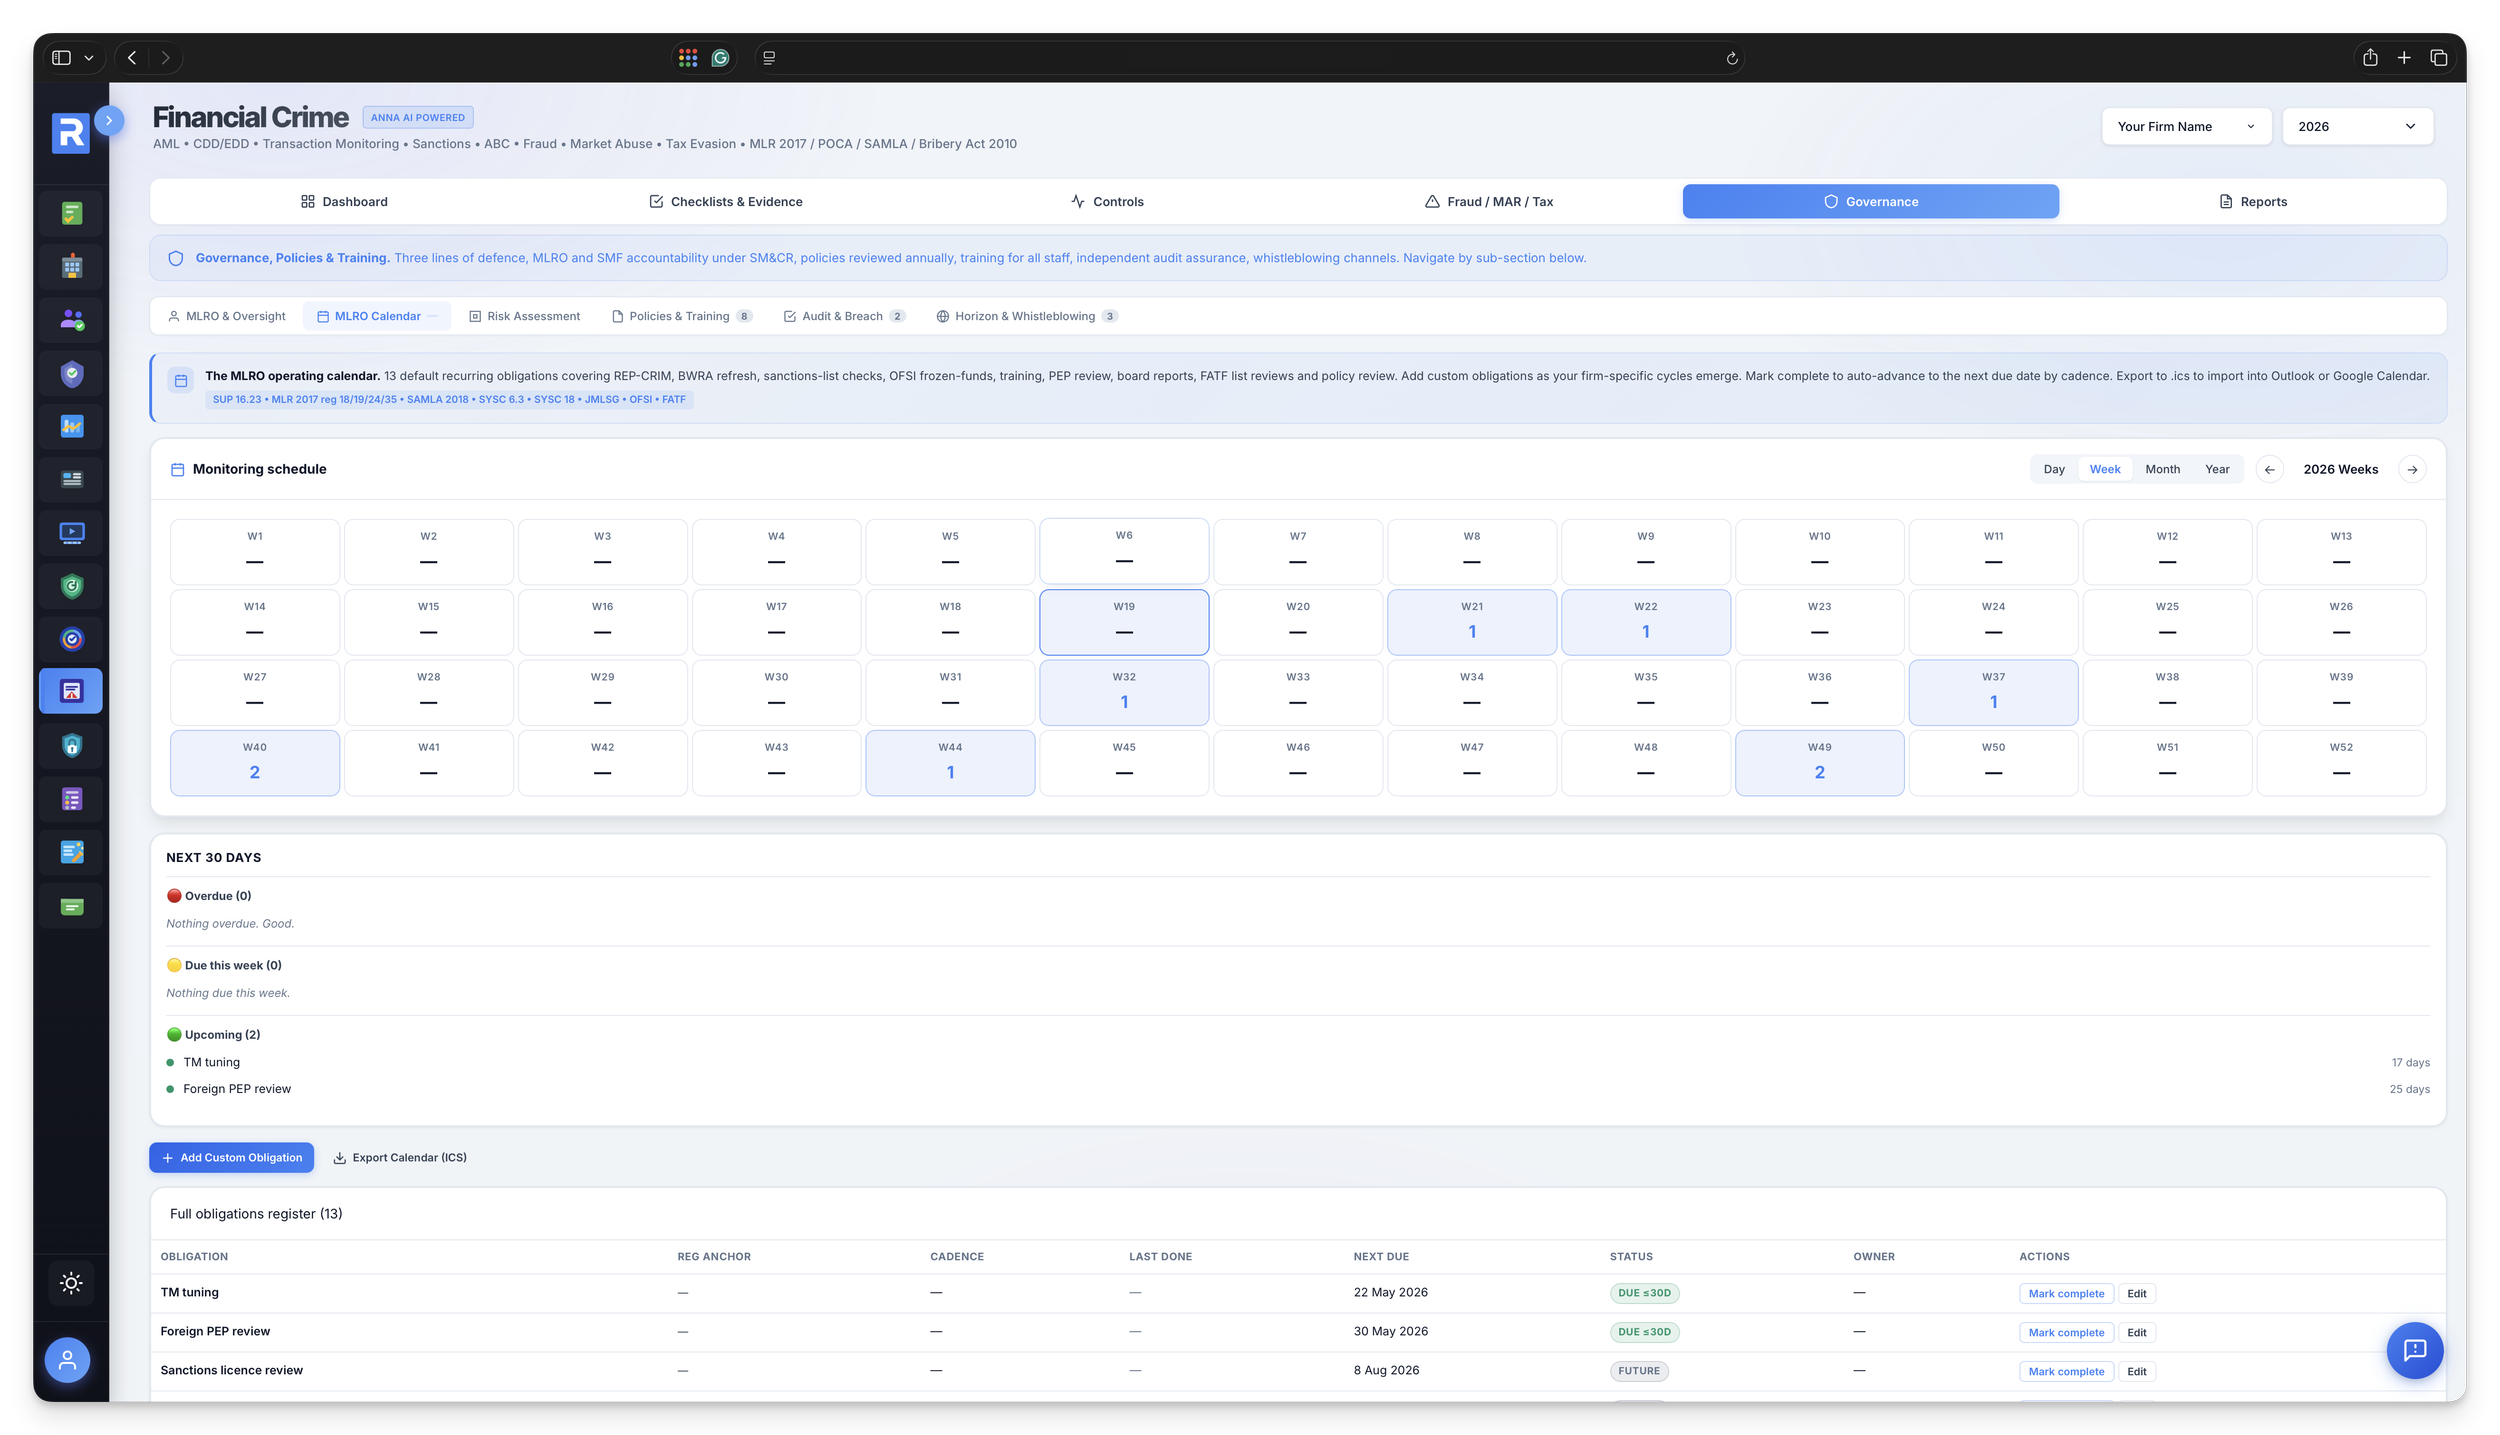The height and width of the screenshot is (1435, 2500).
Task: Mark Sanctions licence review complete
Action: (2065, 1371)
